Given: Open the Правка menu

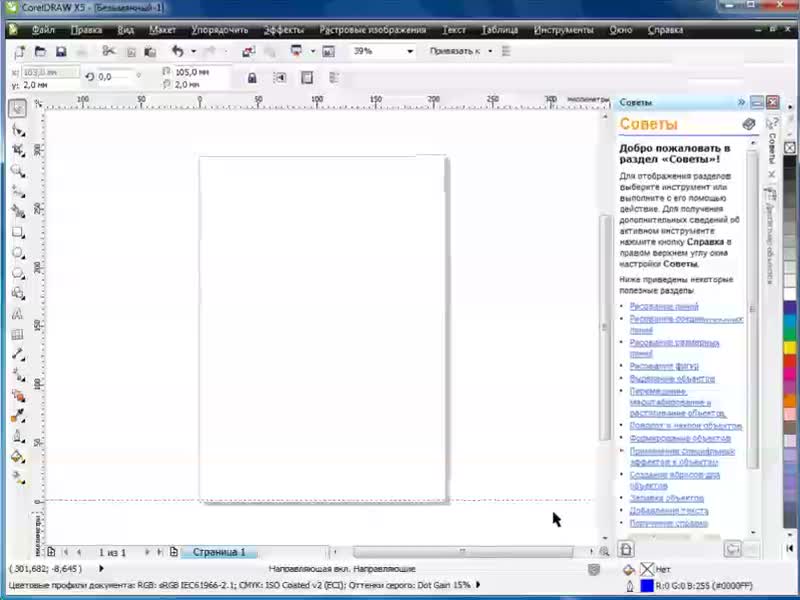Looking at the screenshot, I should pos(86,30).
